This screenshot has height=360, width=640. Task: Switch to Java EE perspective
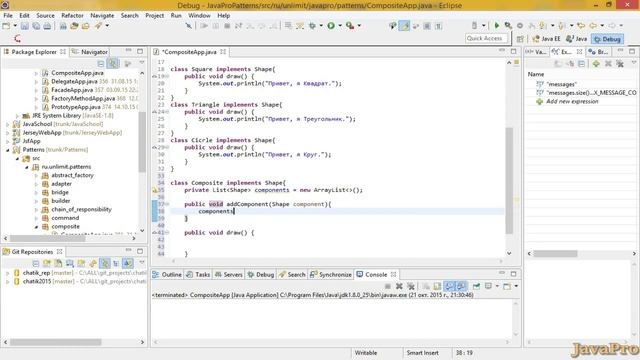tap(547, 39)
